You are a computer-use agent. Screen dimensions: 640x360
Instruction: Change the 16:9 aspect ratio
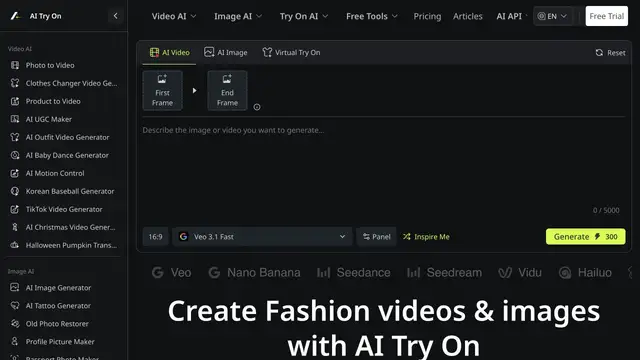click(x=156, y=237)
